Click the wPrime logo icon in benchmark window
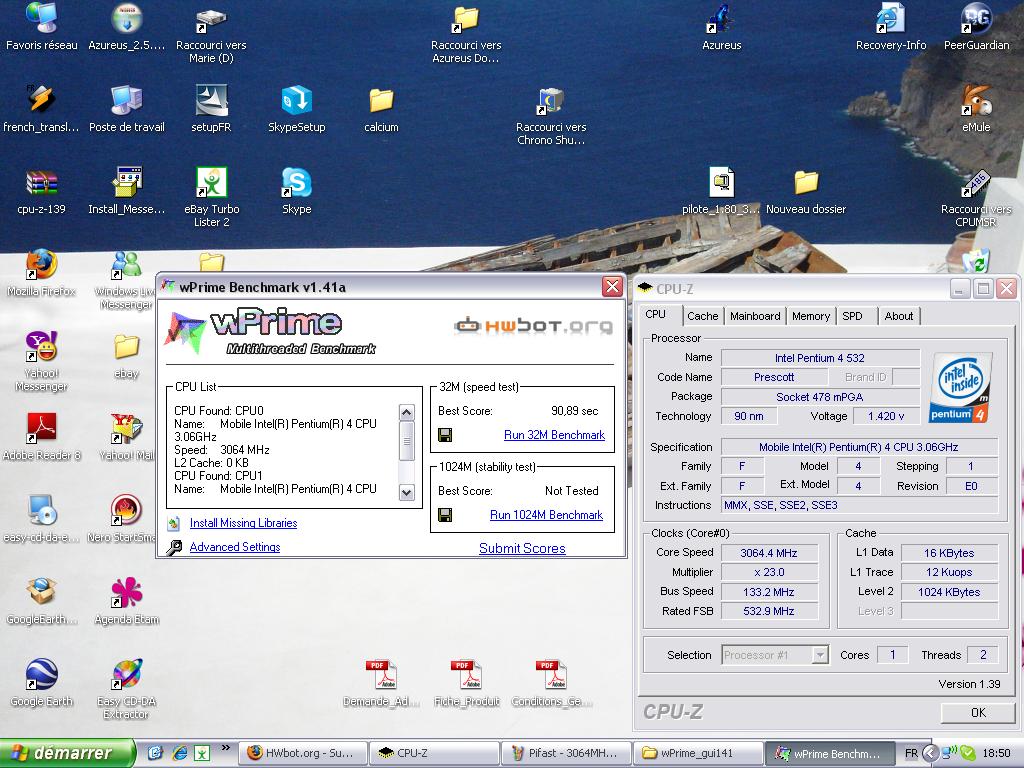This screenshot has width=1024, height=768. pyautogui.click(x=185, y=331)
